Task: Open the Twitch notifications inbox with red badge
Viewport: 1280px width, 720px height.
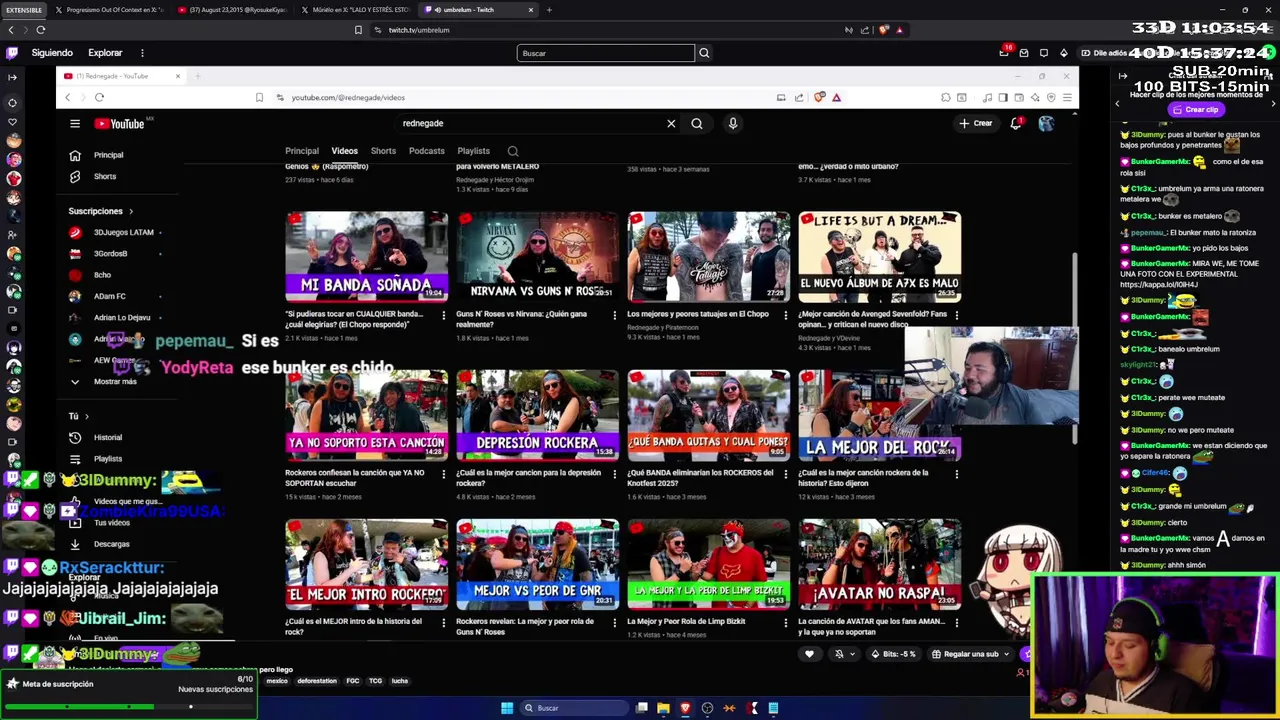Action: tap(1004, 53)
